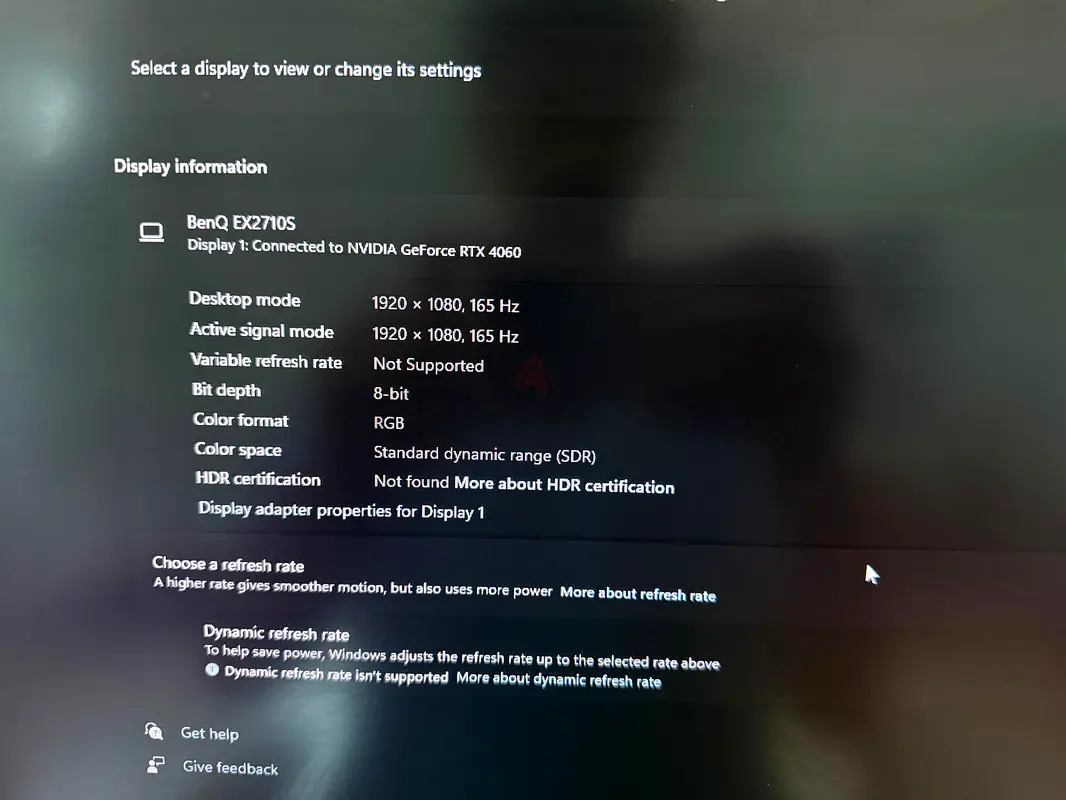Image resolution: width=1066 pixels, height=800 pixels.
Task: Click the Desktop mode 1920 × 1080 value
Action: tap(445, 305)
